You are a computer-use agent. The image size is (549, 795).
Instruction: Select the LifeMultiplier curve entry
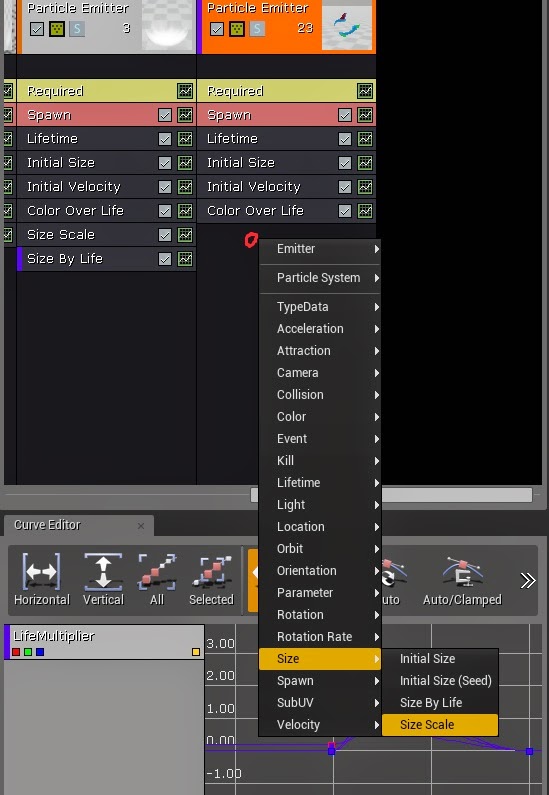point(104,642)
